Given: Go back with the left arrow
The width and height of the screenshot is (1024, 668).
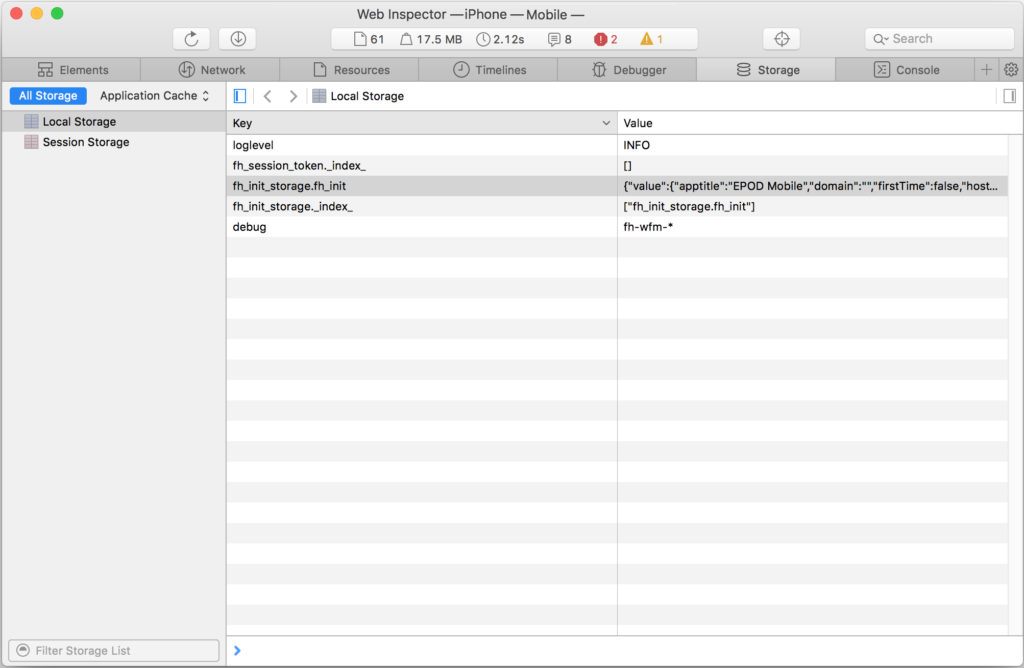Looking at the screenshot, I should [268, 96].
